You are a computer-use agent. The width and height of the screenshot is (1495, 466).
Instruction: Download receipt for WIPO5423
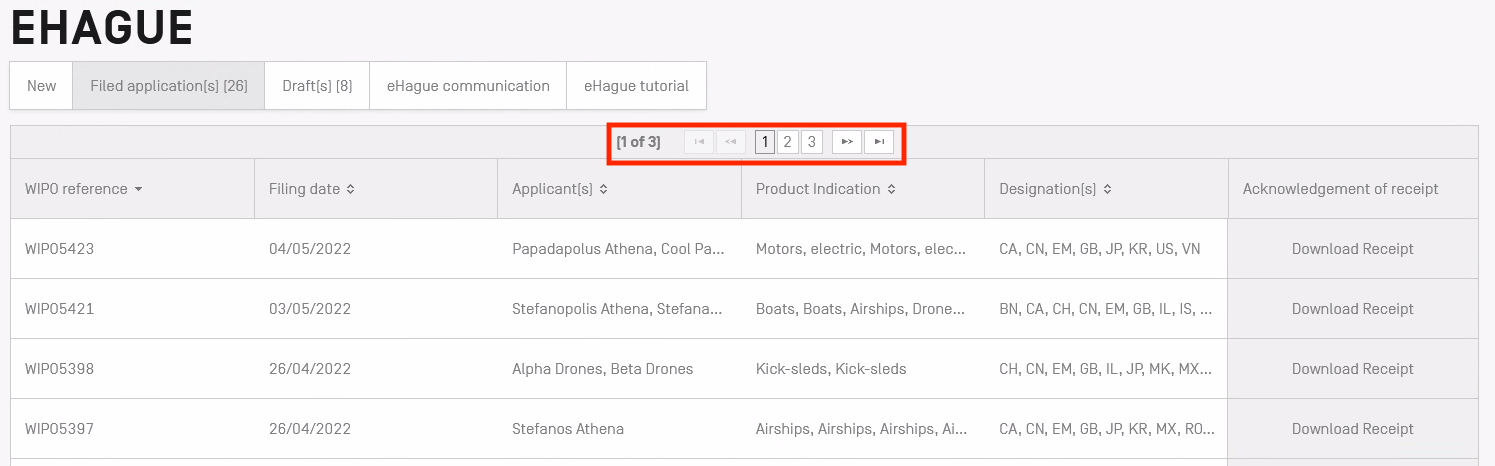[1352, 249]
